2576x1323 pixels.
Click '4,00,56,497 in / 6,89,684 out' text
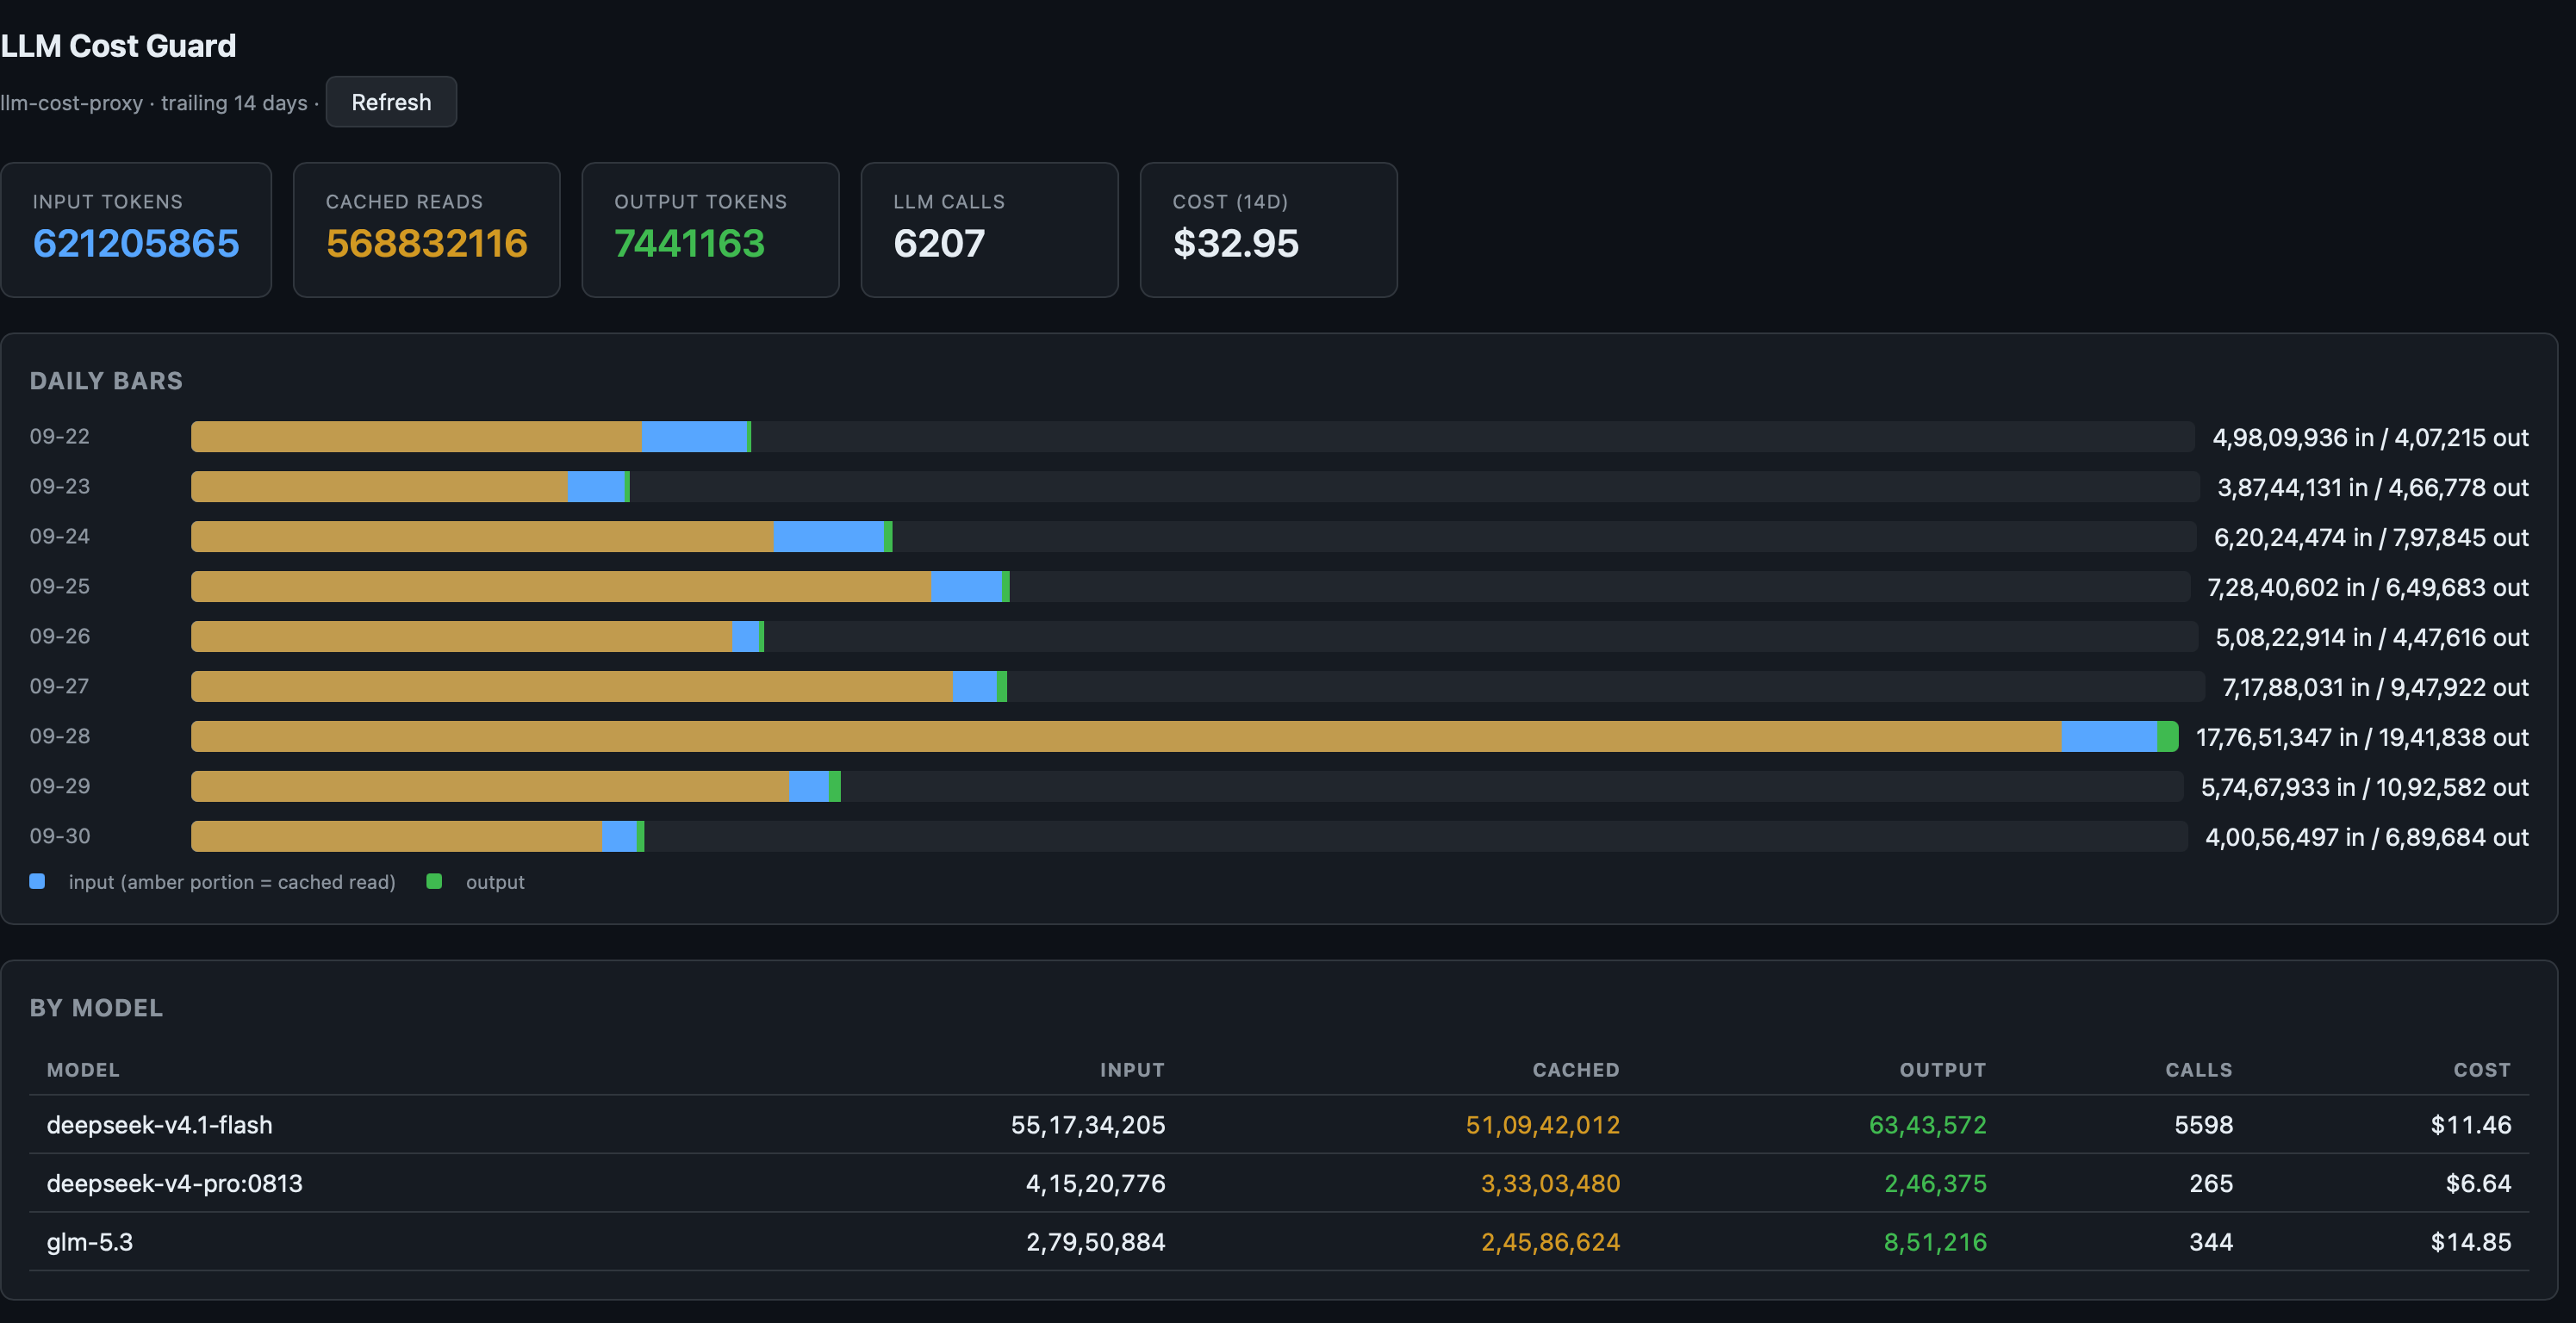tap(2367, 838)
